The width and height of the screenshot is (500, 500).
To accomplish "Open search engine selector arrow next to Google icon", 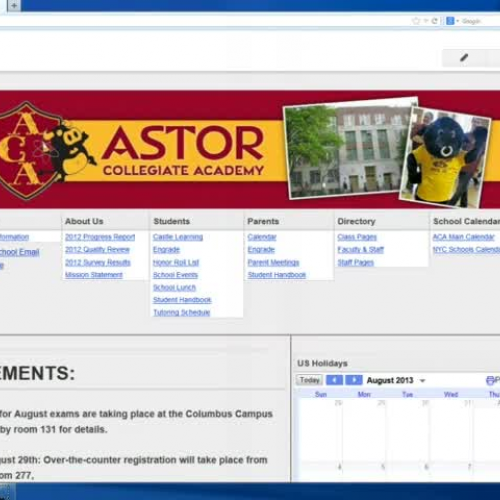I will coord(458,21).
